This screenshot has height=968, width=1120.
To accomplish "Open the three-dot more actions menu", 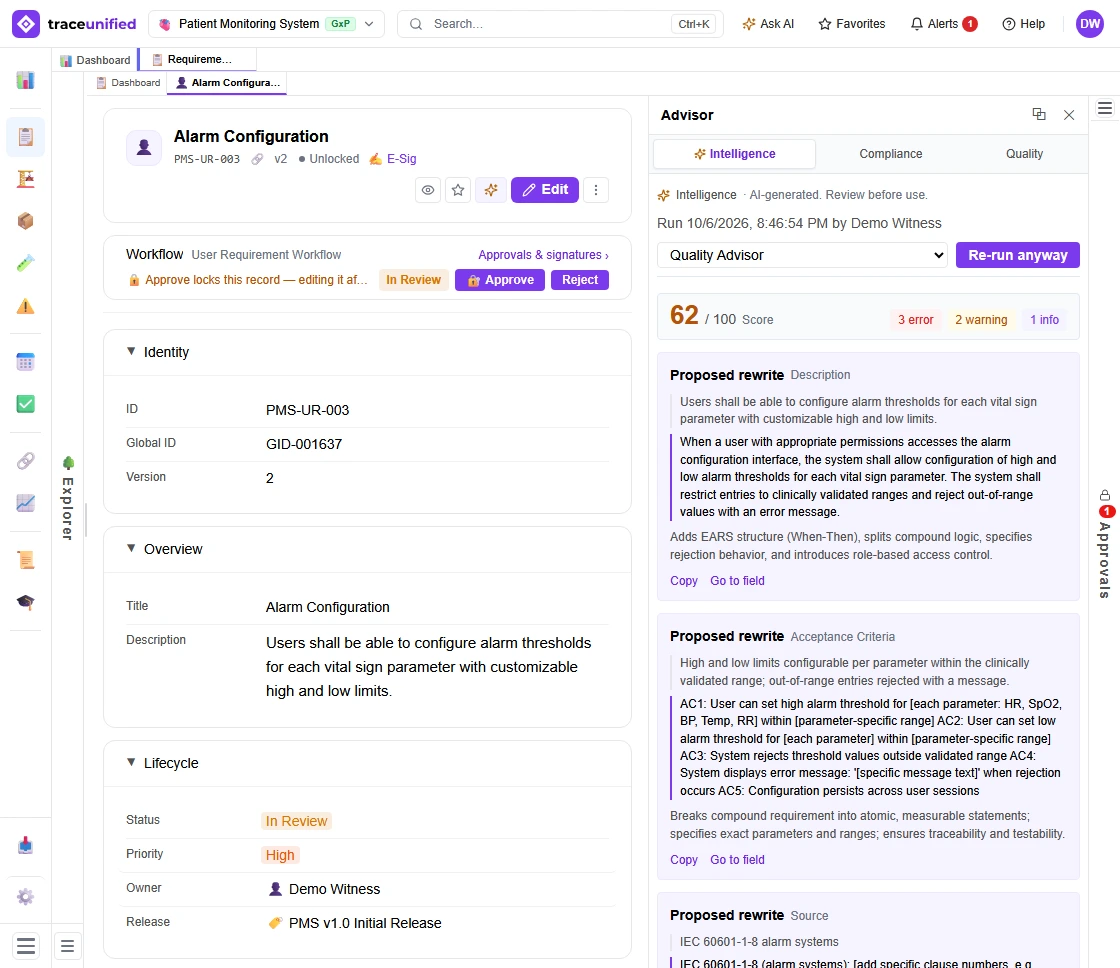I will point(596,190).
